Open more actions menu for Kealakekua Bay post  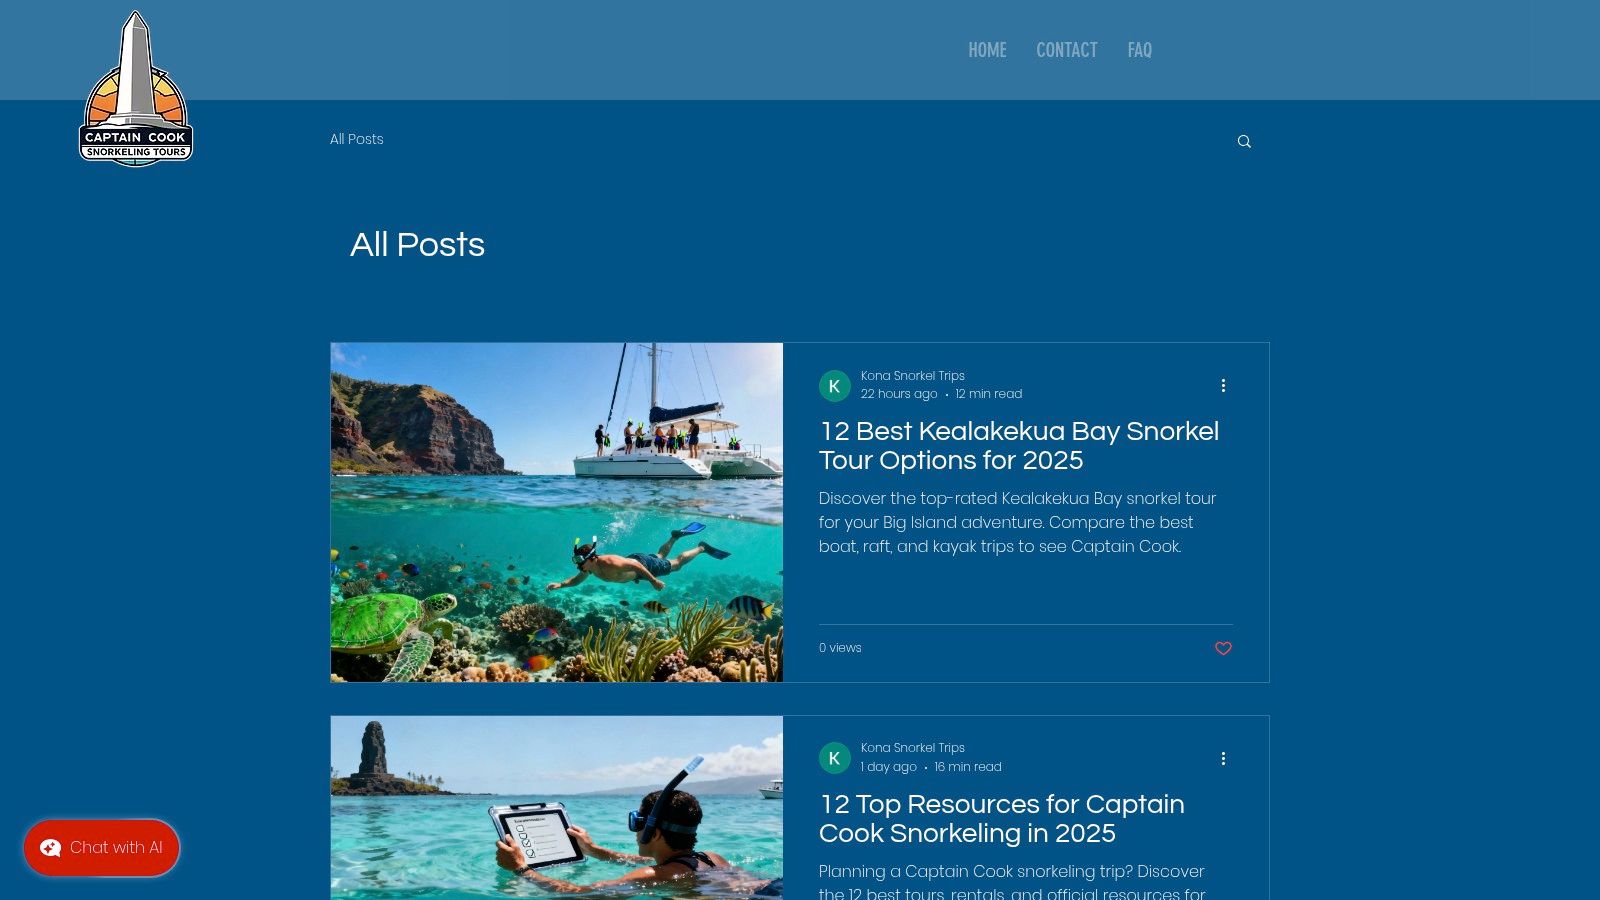click(x=1223, y=385)
